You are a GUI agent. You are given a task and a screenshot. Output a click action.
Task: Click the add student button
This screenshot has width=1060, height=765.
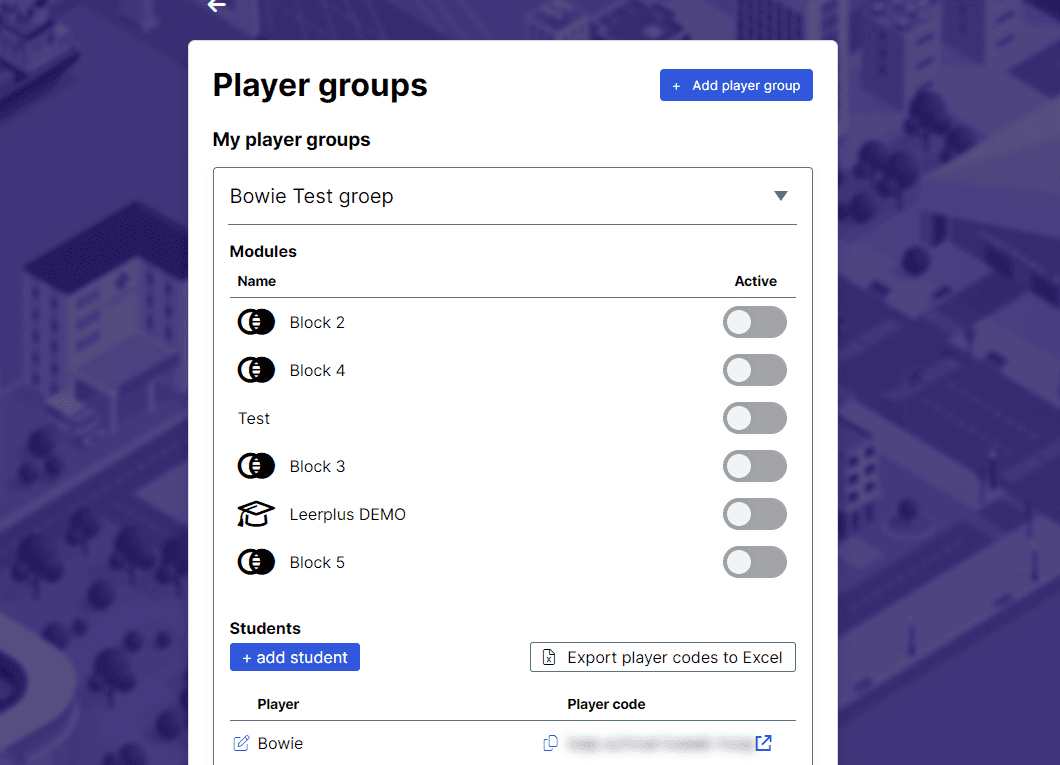click(x=295, y=658)
